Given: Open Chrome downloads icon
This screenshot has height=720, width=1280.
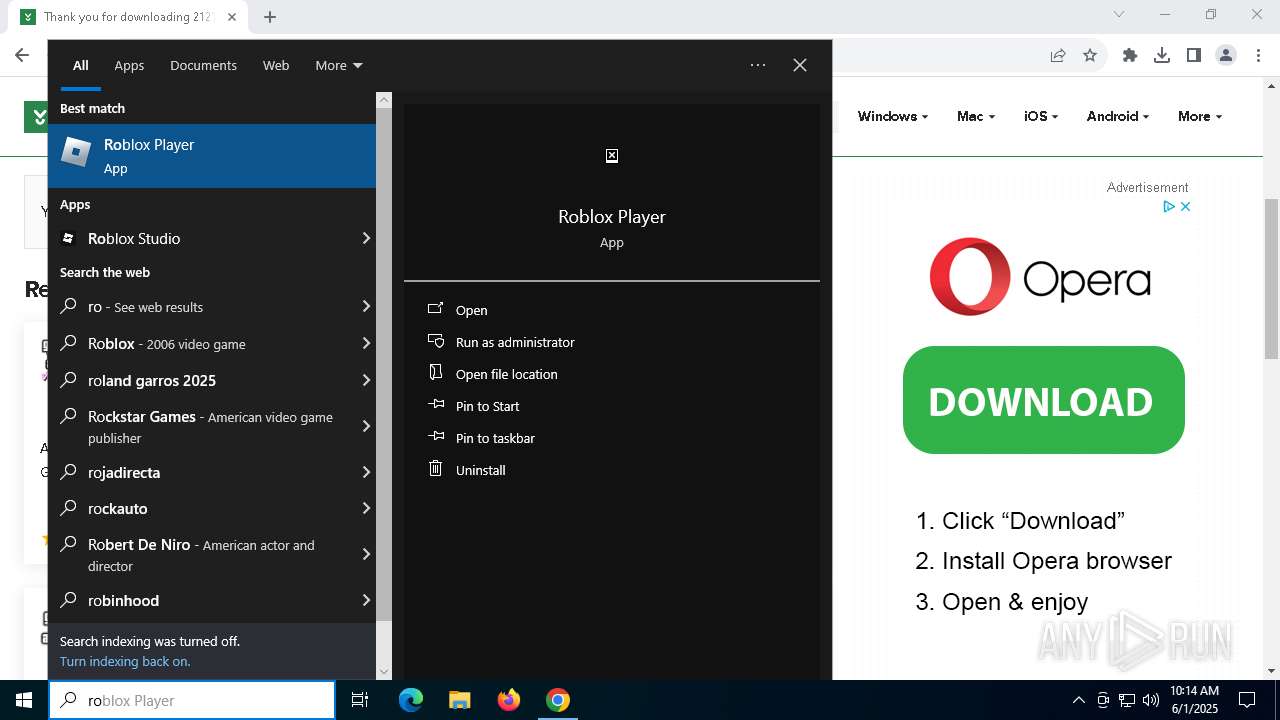Looking at the screenshot, I should click(x=1162, y=56).
